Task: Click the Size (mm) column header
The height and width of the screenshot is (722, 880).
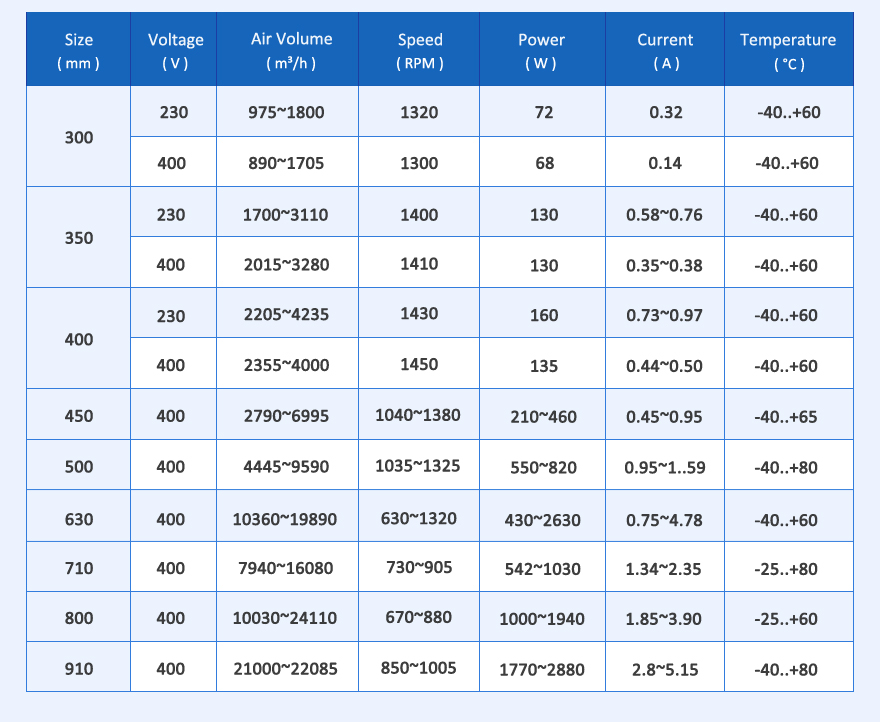Action: [x=78, y=50]
